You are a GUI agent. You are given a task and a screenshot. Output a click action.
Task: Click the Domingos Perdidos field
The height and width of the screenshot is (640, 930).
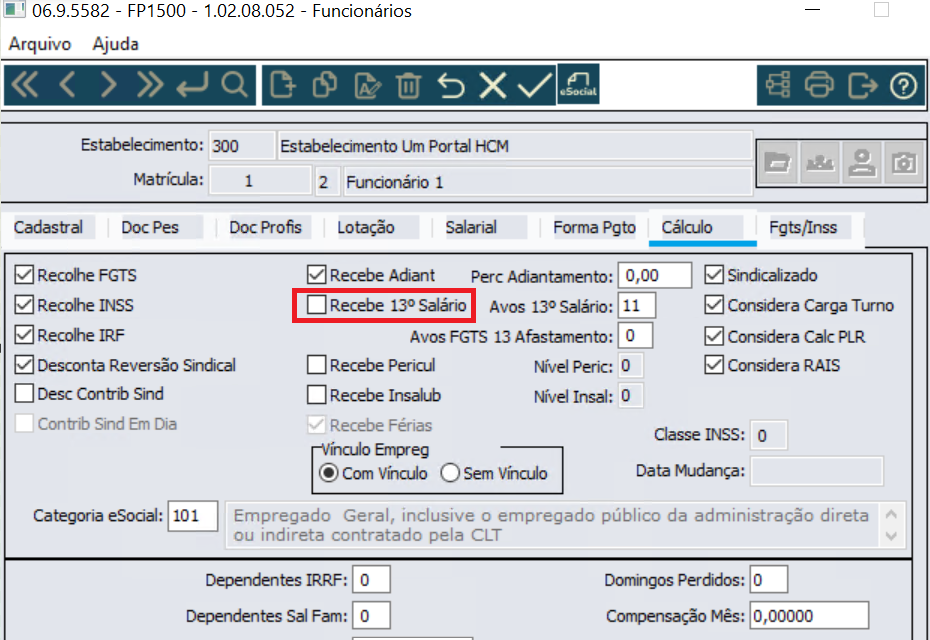pos(769,579)
